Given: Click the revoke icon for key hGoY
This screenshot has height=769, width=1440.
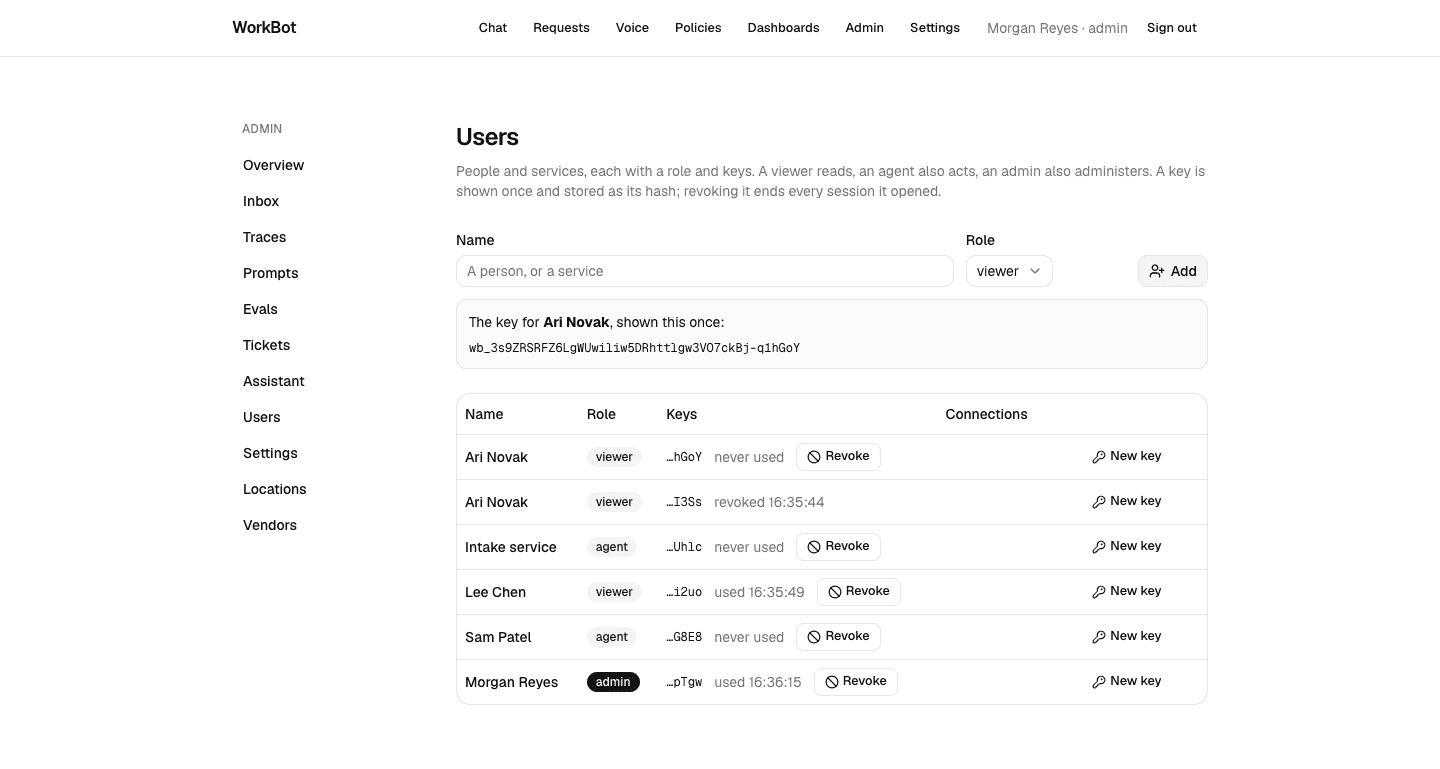Looking at the screenshot, I should tap(814, 457).
